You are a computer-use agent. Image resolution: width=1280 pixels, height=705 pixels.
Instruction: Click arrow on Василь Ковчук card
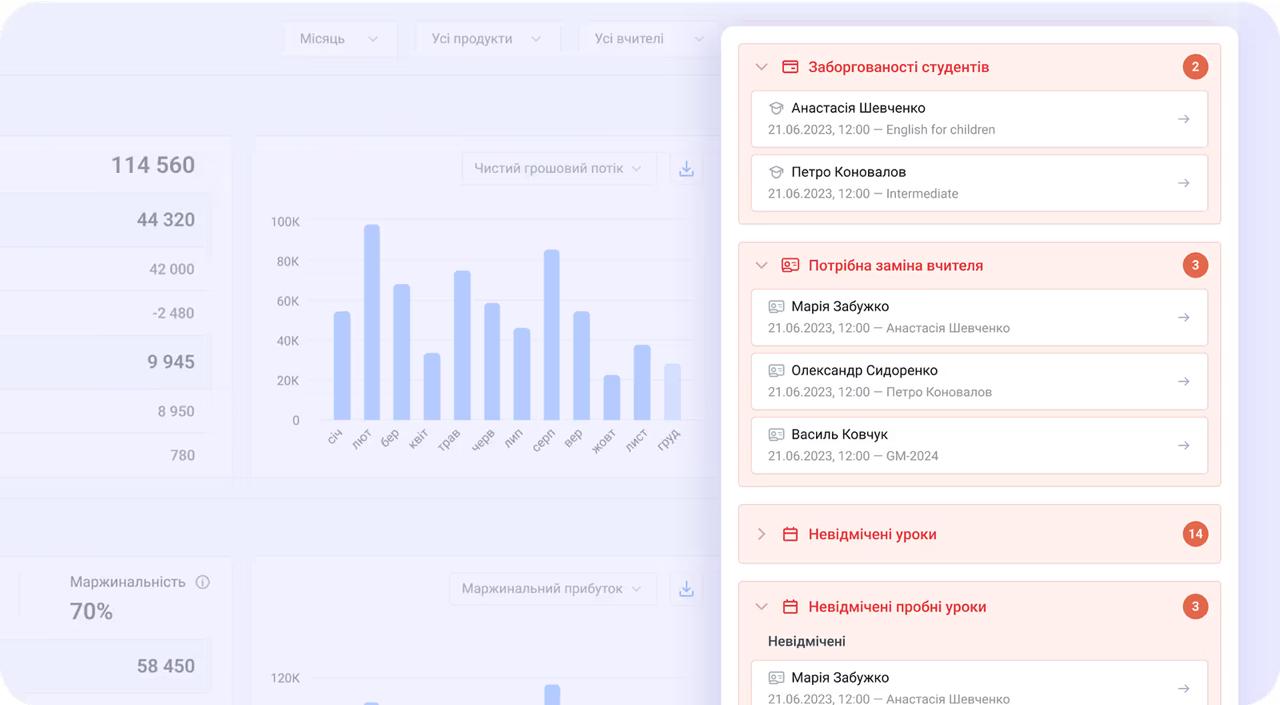[x=1183, y=445]
